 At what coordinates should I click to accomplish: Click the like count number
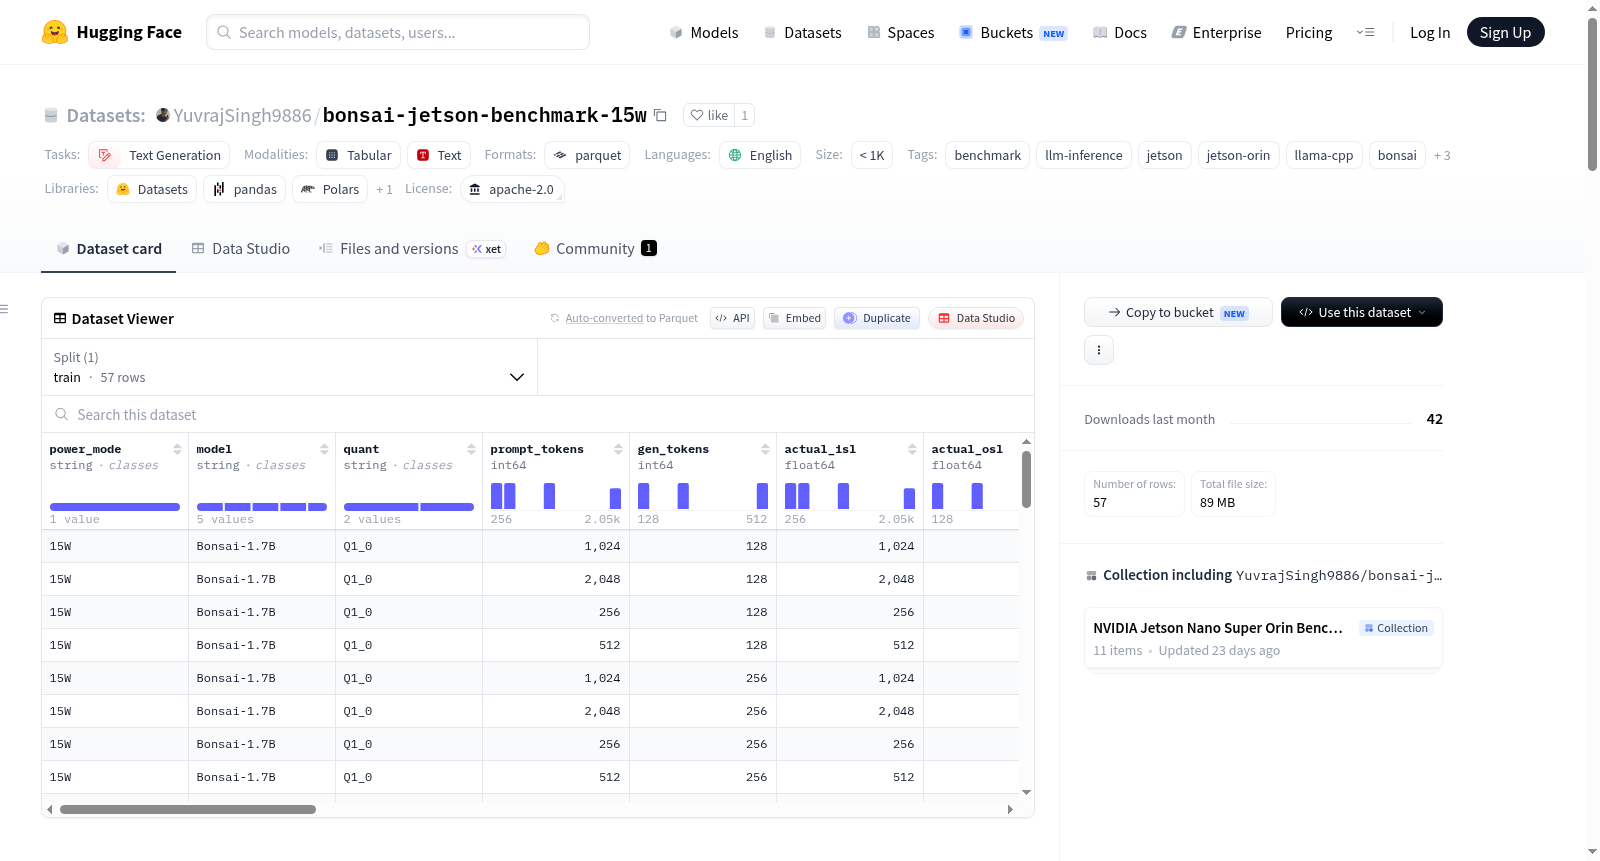tap(744, 115)
